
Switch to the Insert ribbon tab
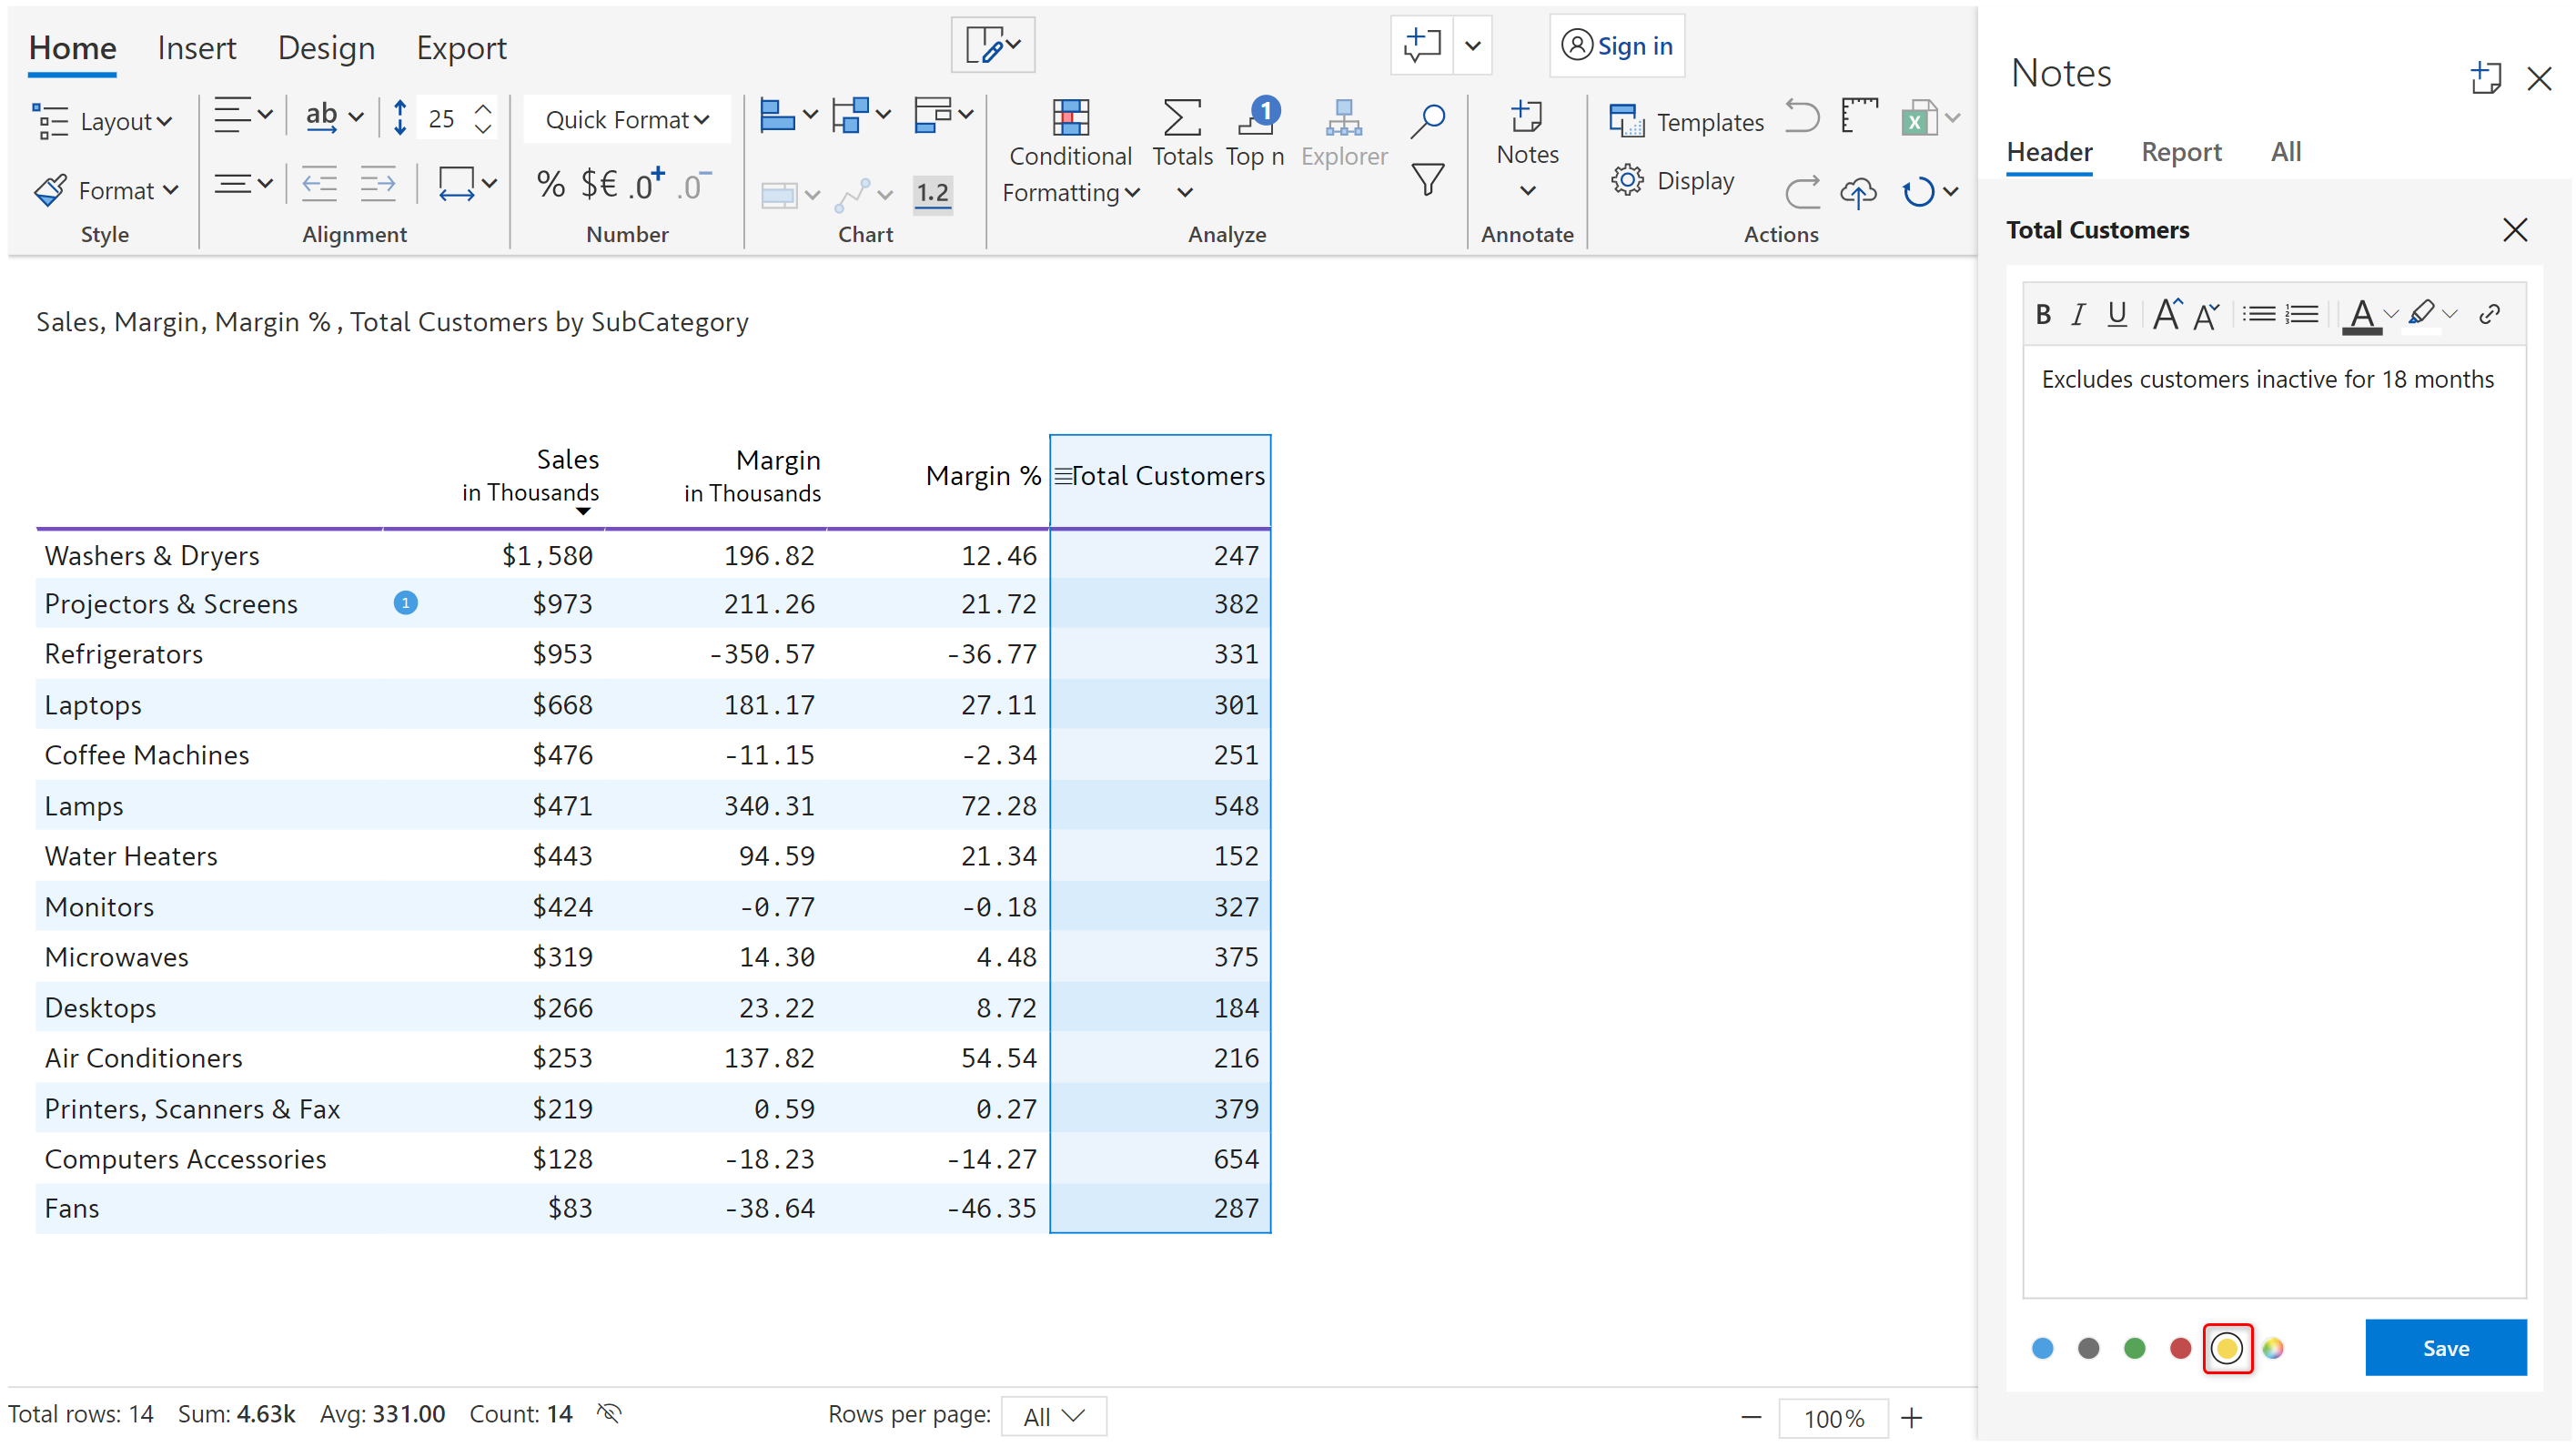pos(196,48)
